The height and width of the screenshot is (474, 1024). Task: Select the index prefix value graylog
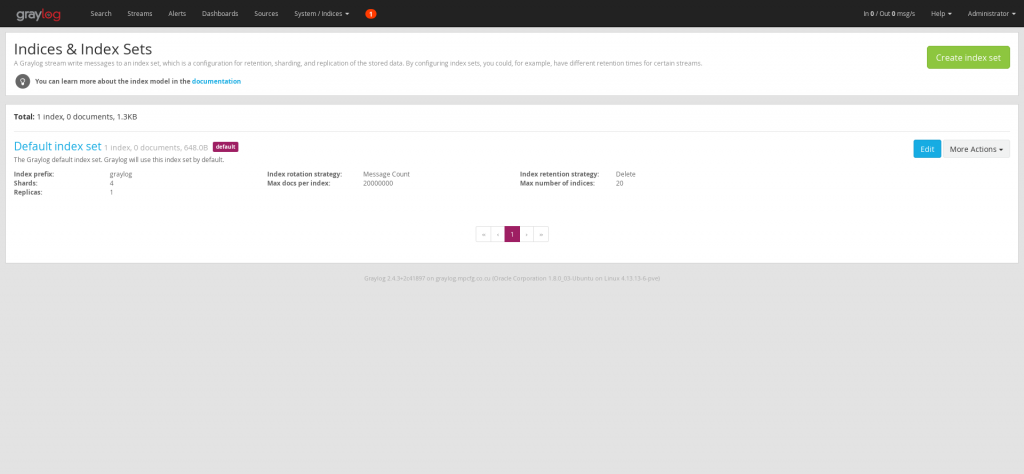(121, 174)
